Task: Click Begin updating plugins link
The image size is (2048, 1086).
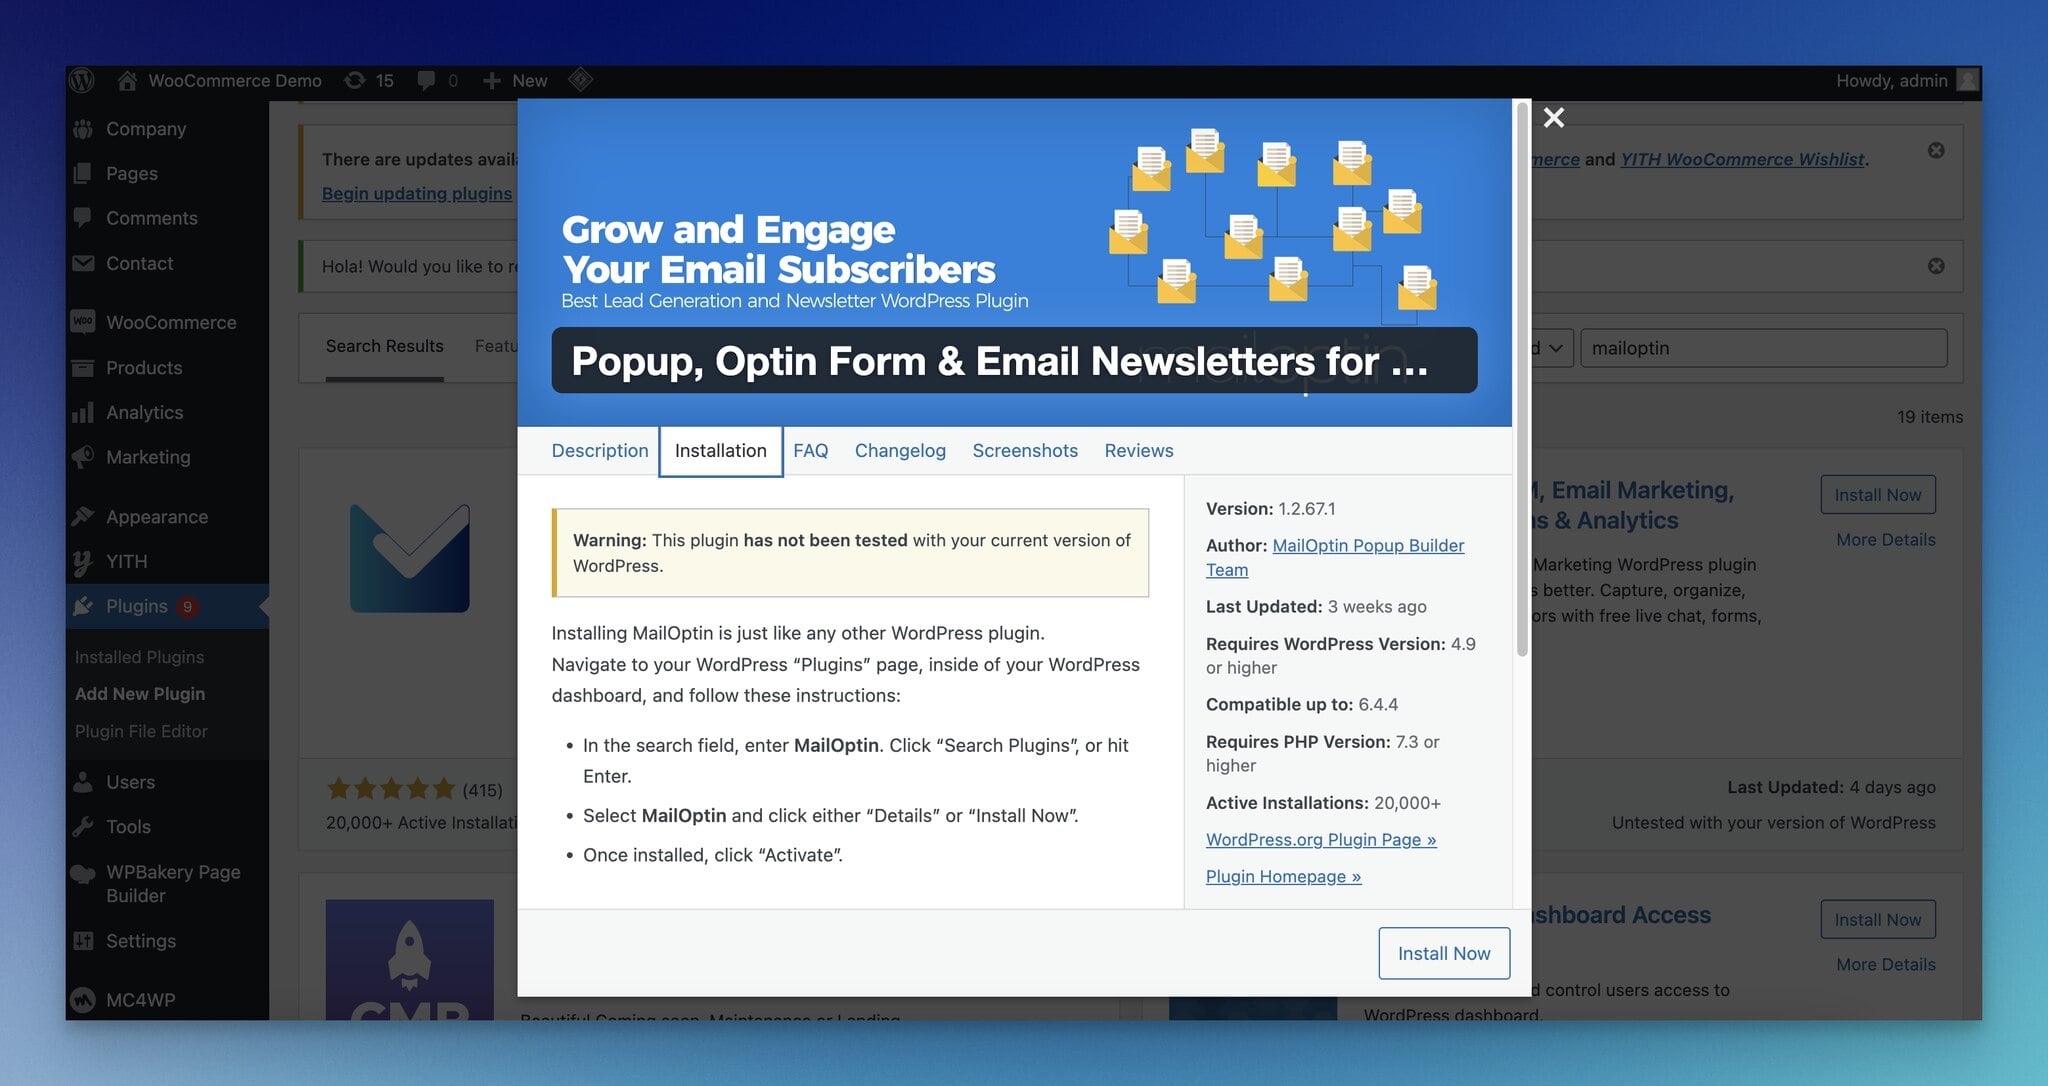Action: [417, 193]
